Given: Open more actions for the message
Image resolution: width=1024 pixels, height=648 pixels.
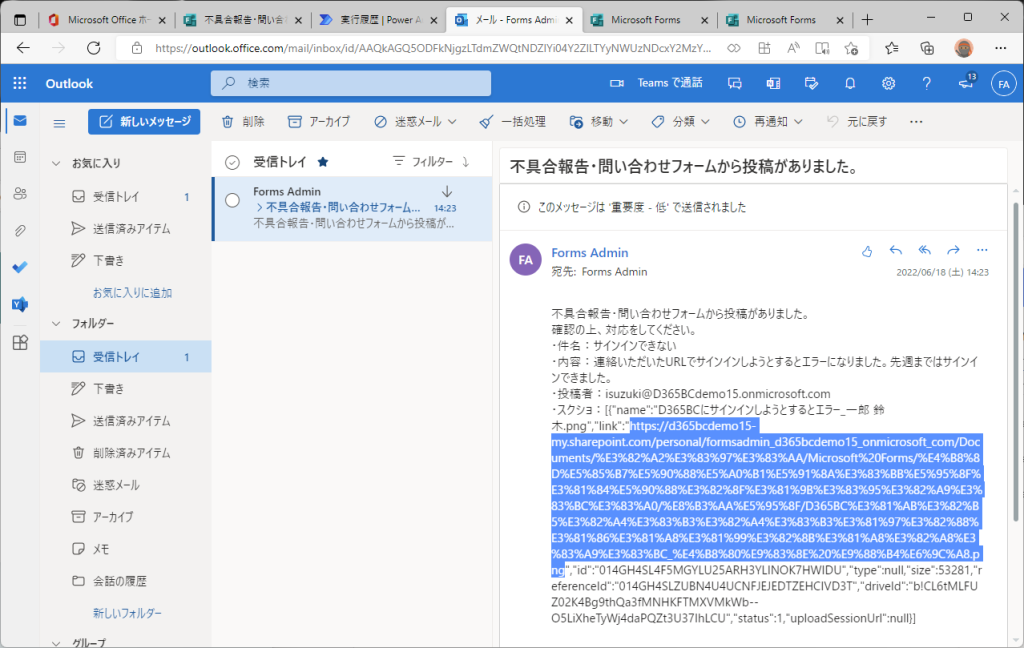Looking at the screenshot, I should 982,251.
